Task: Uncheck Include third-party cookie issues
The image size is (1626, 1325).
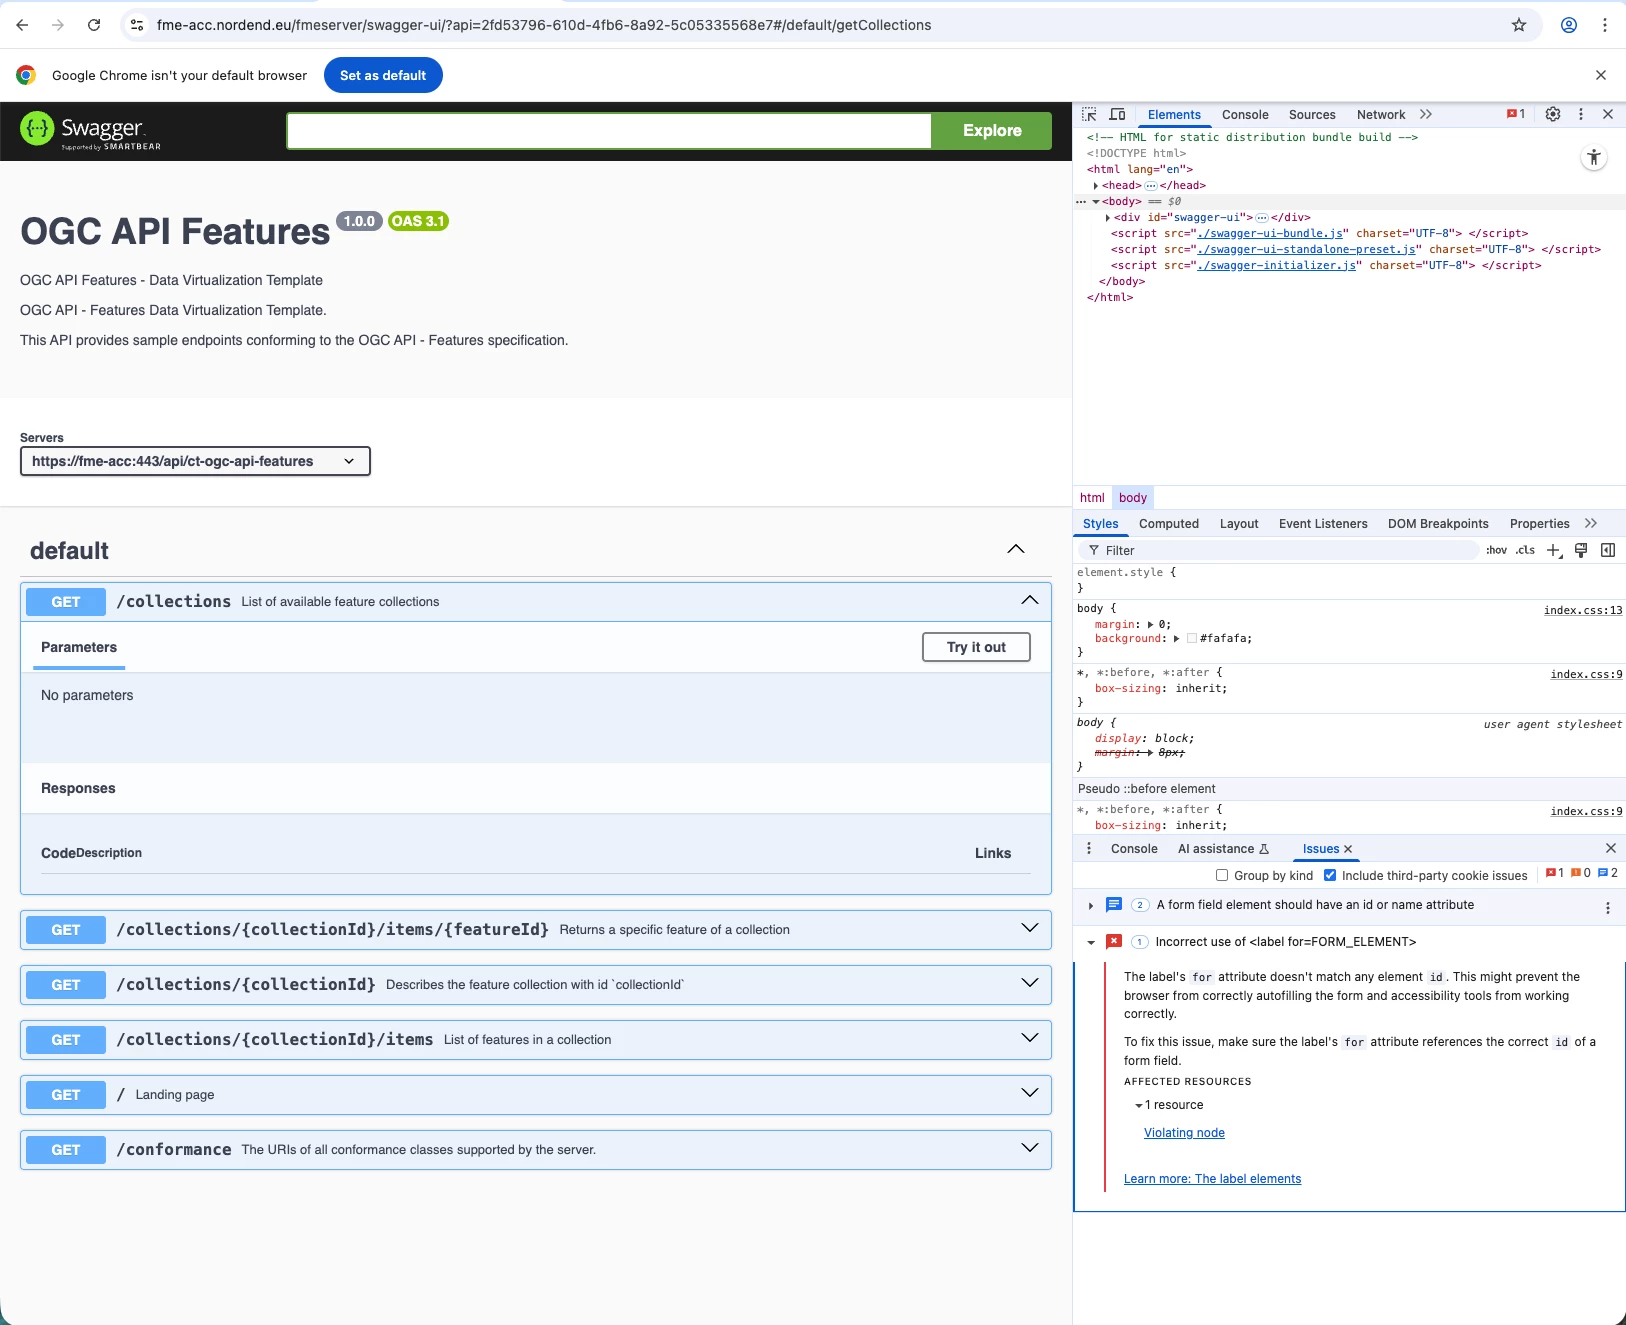Action: 1330,875
